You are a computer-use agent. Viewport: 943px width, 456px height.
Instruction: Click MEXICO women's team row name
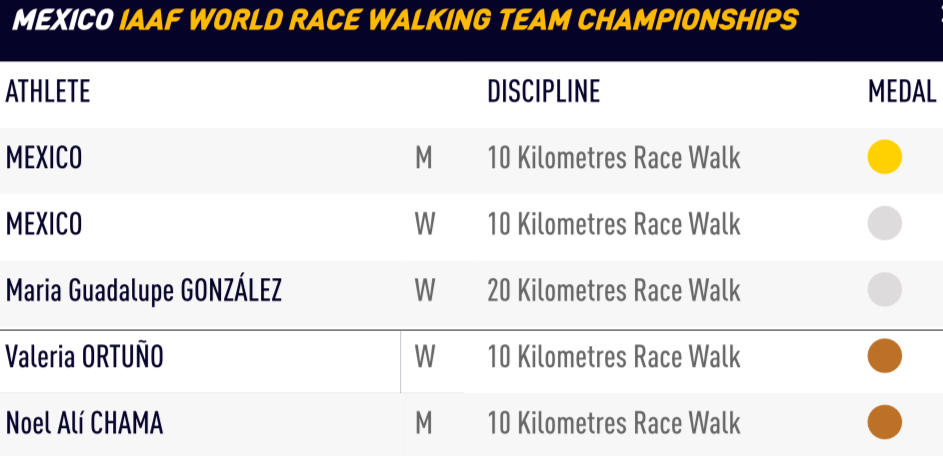pyautogui.click(x=44, y=224)
